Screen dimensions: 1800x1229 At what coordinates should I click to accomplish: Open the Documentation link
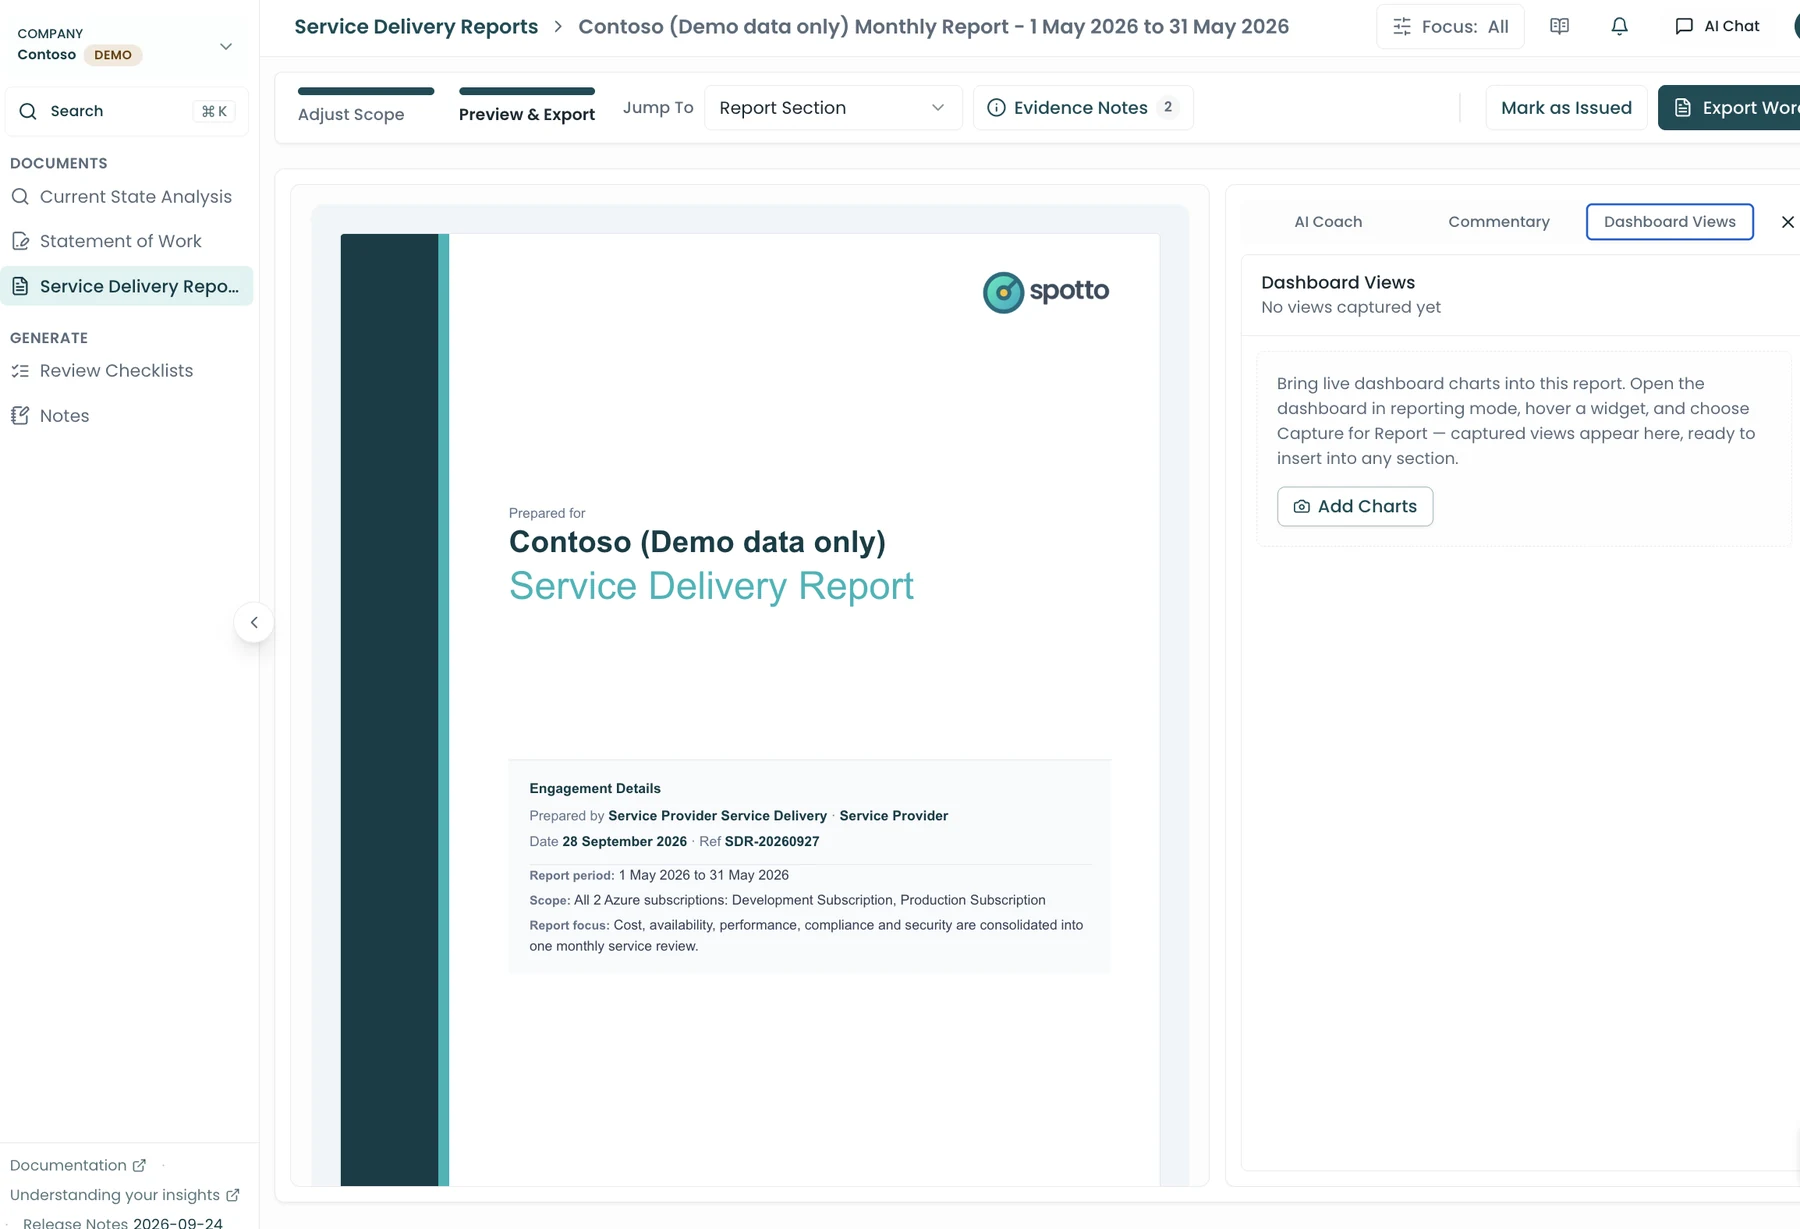[x=78, y=1166]
